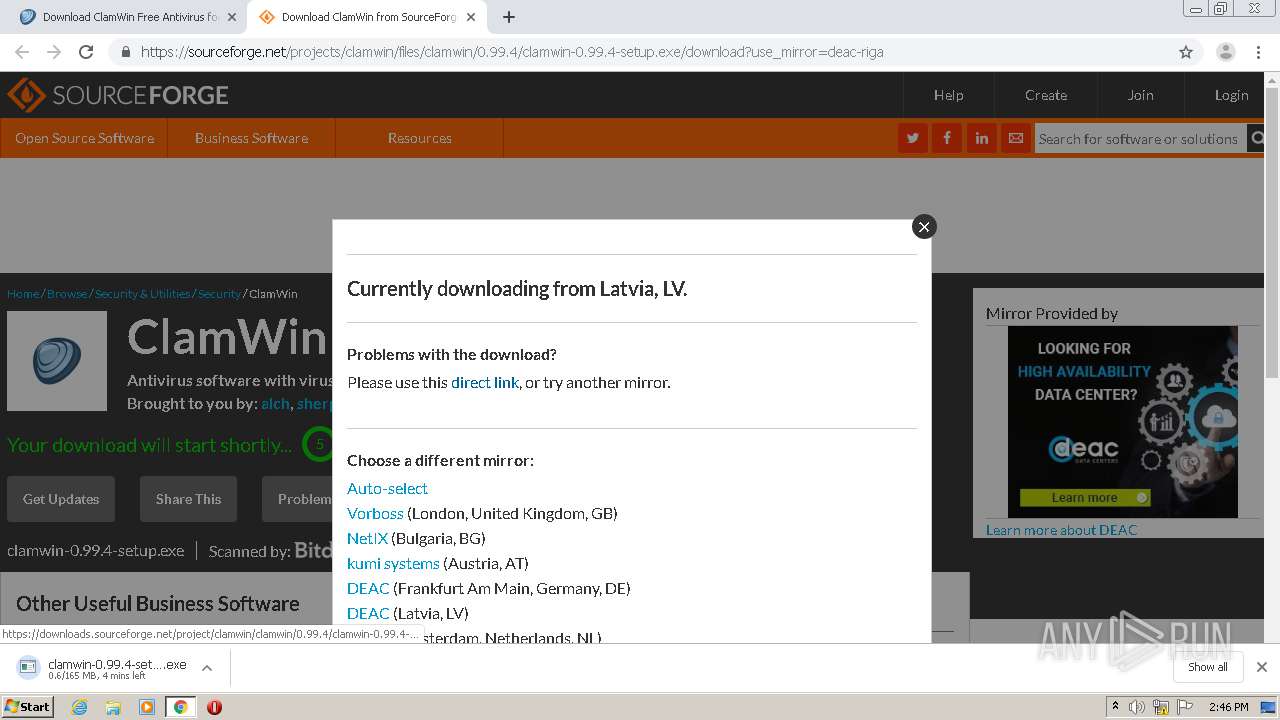Click Learn more about DEAC link
Image resolution: width=1280 pixels, height=720 pixels.
[1061, 530]
